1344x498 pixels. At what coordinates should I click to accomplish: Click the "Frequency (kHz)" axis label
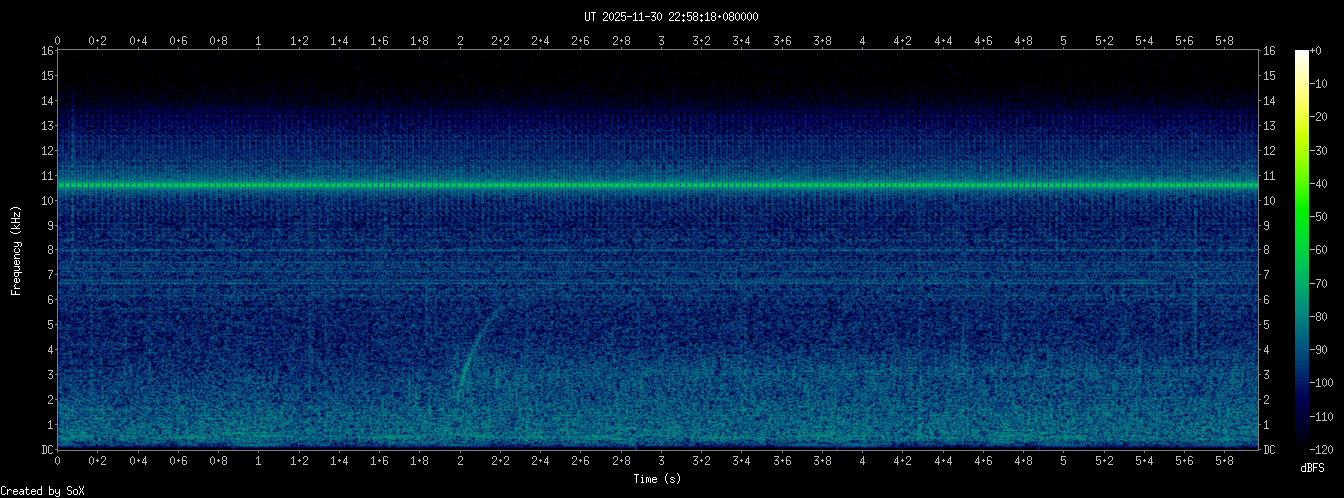point(16,250)
